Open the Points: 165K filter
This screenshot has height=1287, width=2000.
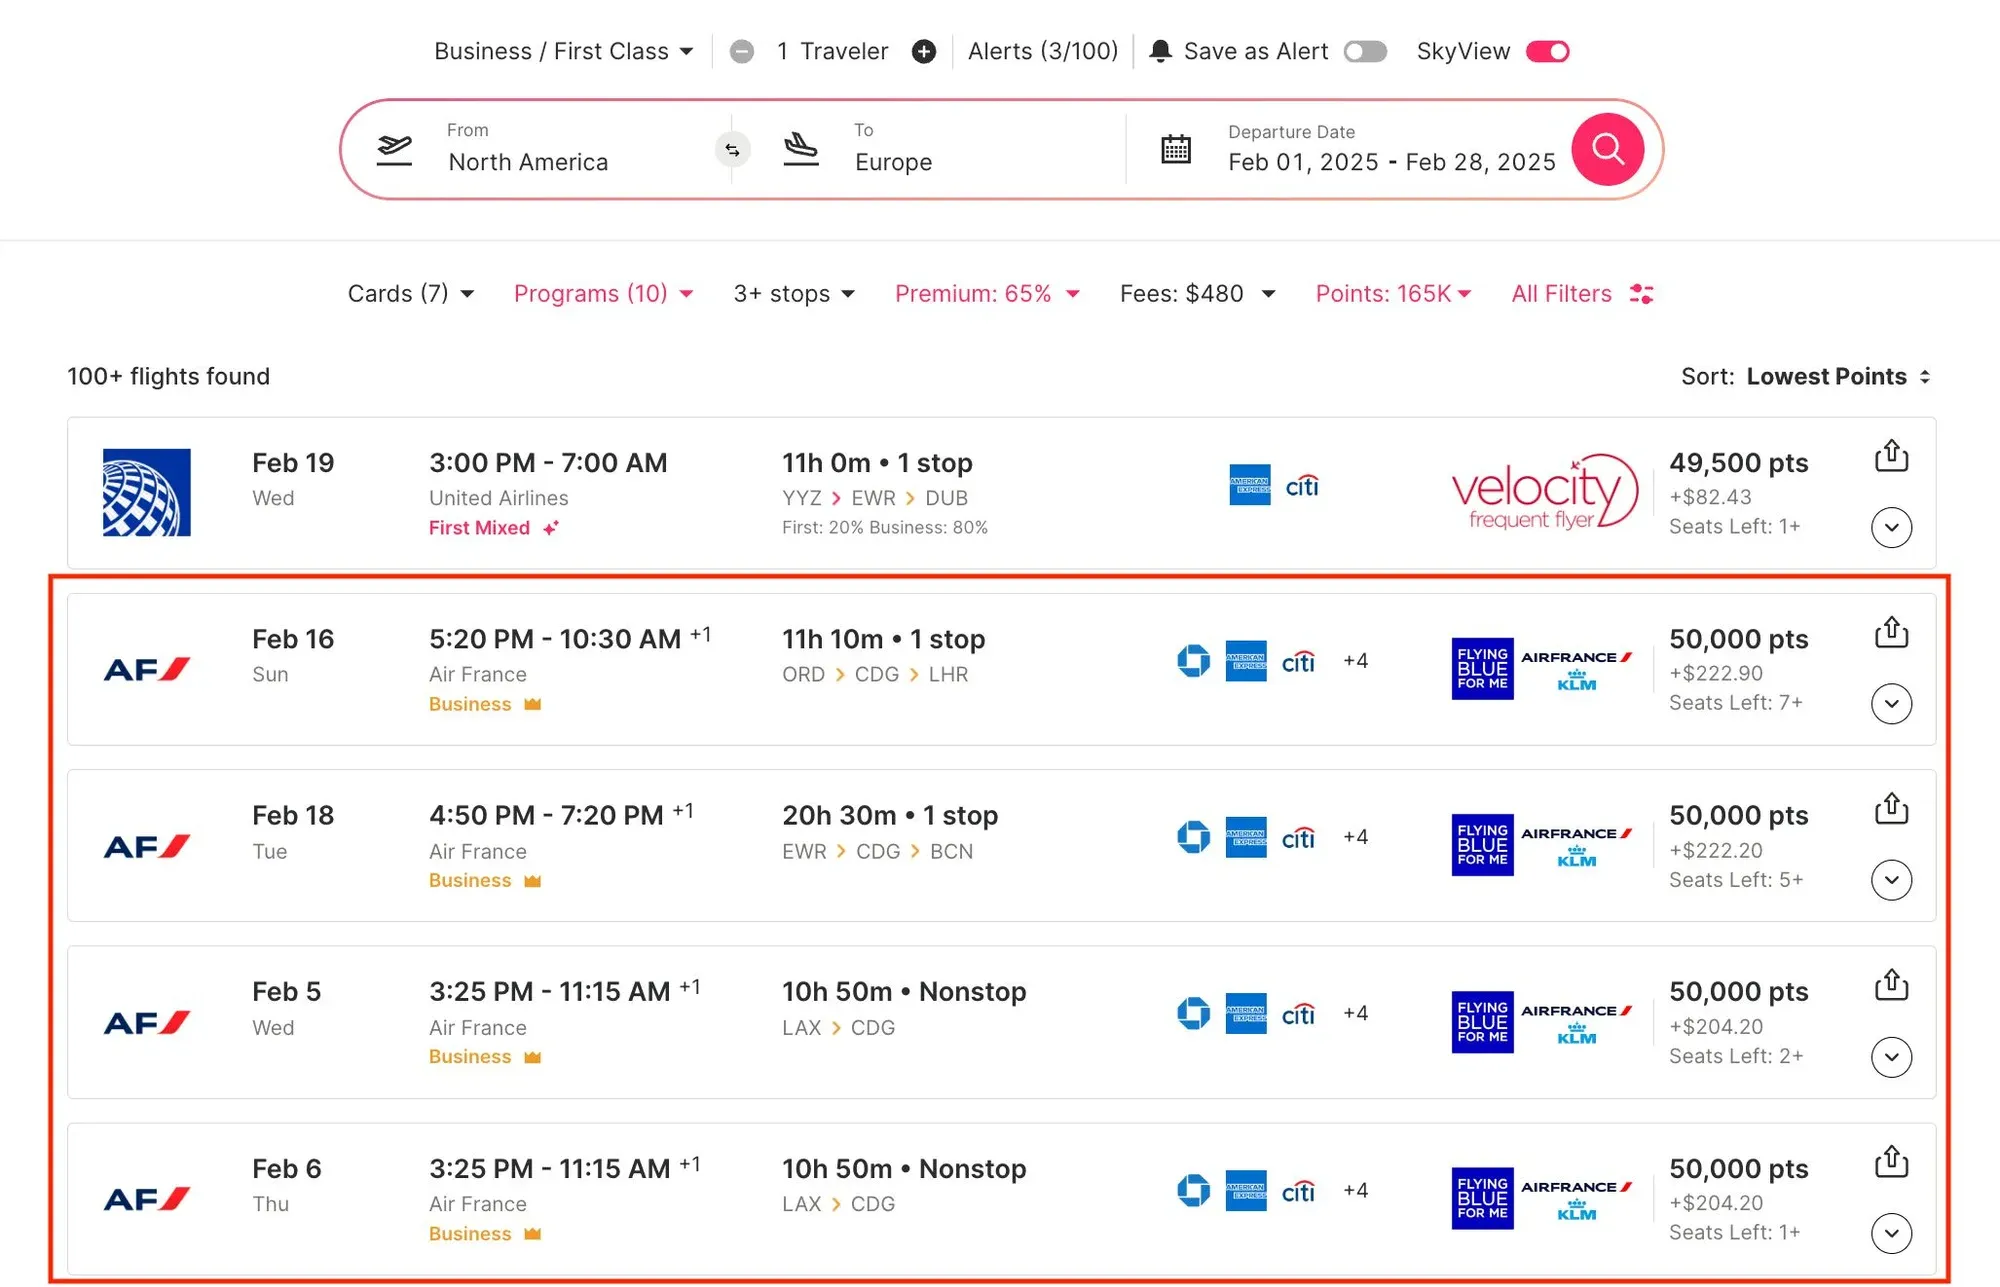tap(1392, 294)
